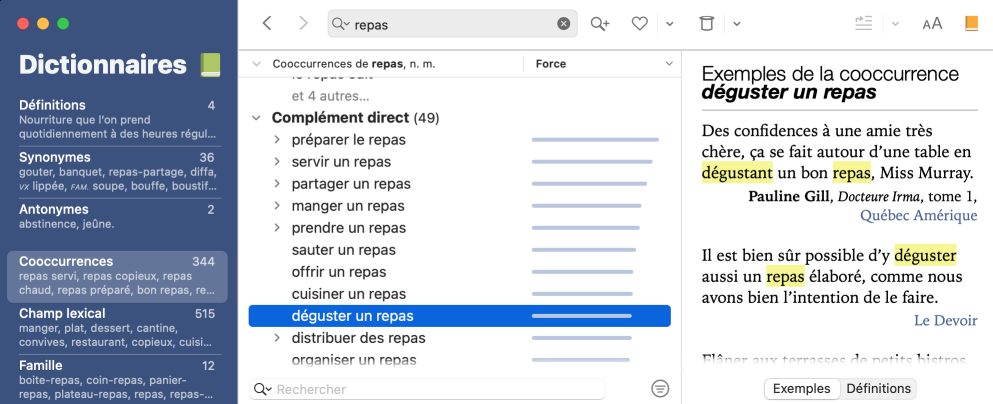Open the dropdown arrow beside history icon

point(737,24)
